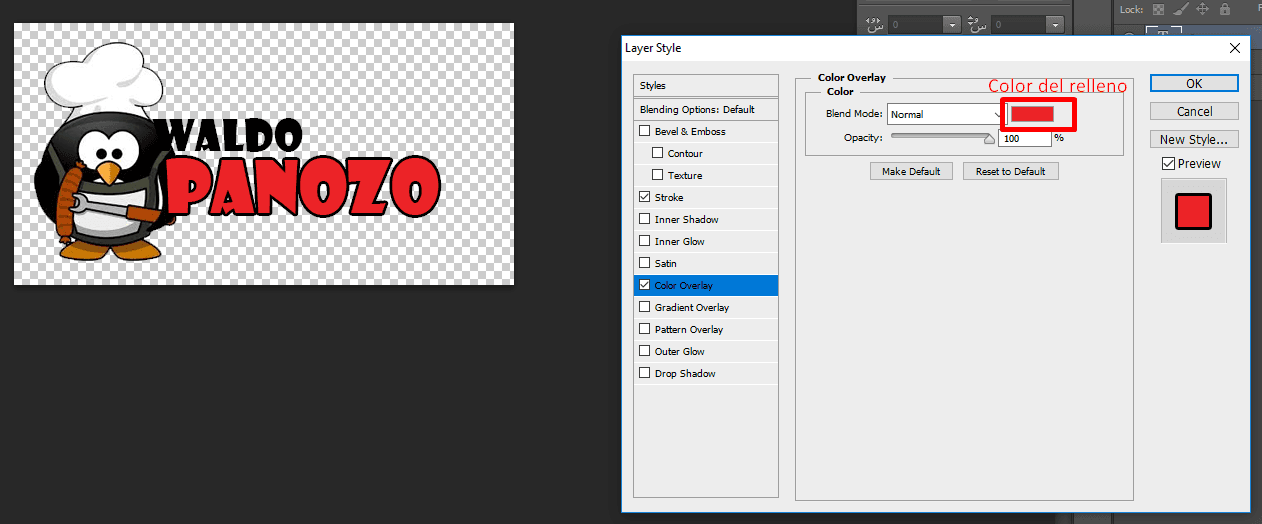This screenshot has height=524, width=1262.
Task: Select the Satin effect name
Action: [665, 263]
